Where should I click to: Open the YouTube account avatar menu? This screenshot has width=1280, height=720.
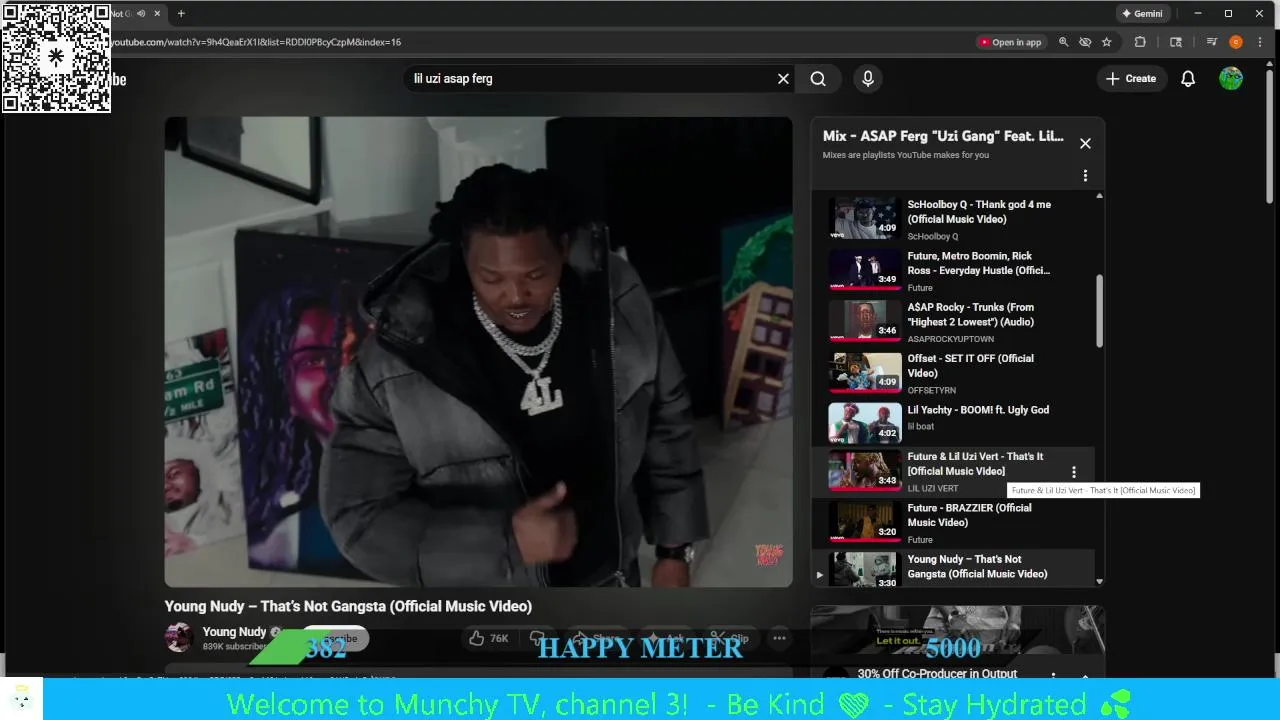pyautogui.click(x=1231, y=79)
